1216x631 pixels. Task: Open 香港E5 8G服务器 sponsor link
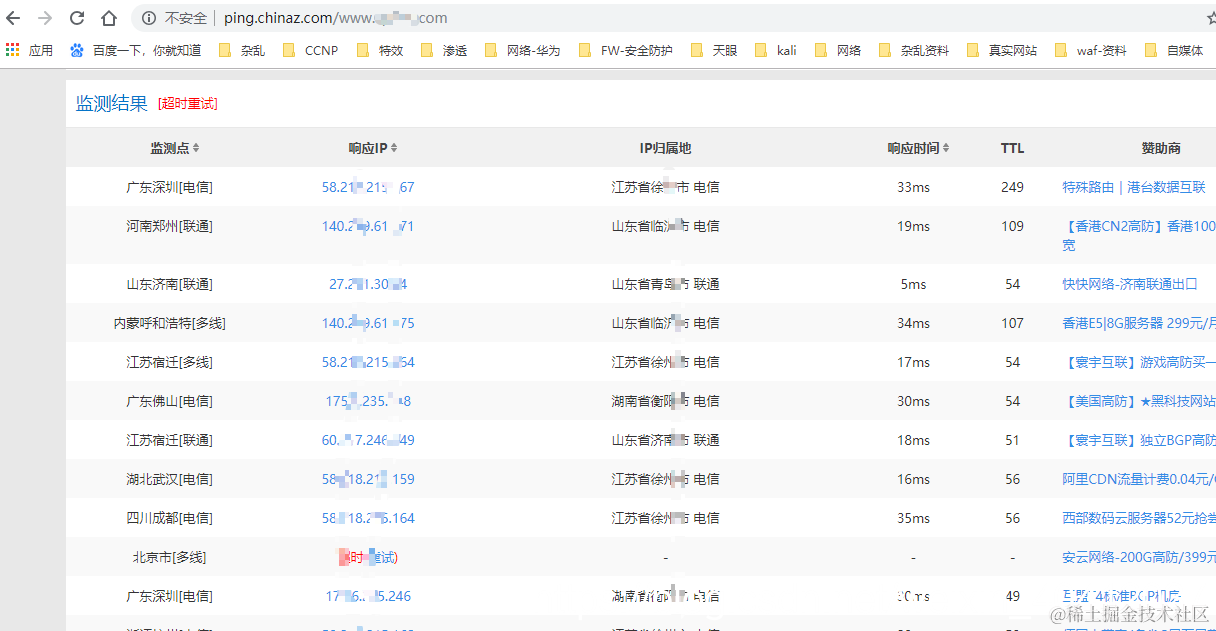pos(1139,323)
